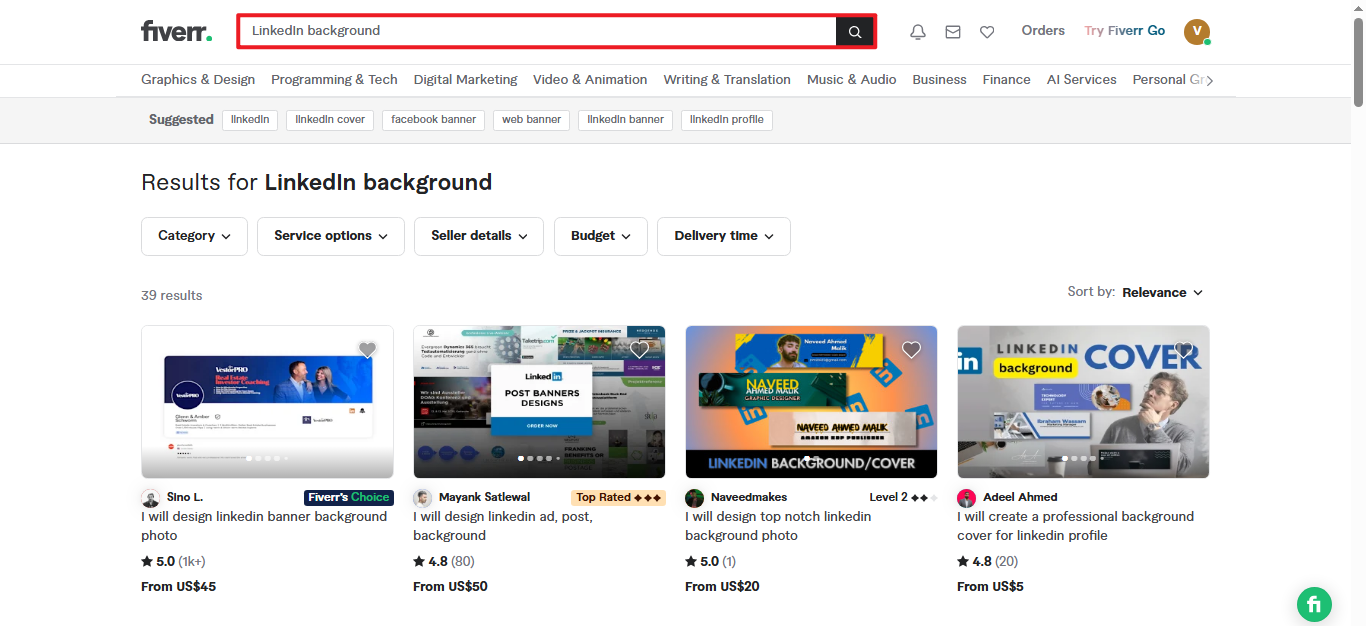Click Sino L. seller avatar
This screenshot has width=1366, height=626.
150,498
